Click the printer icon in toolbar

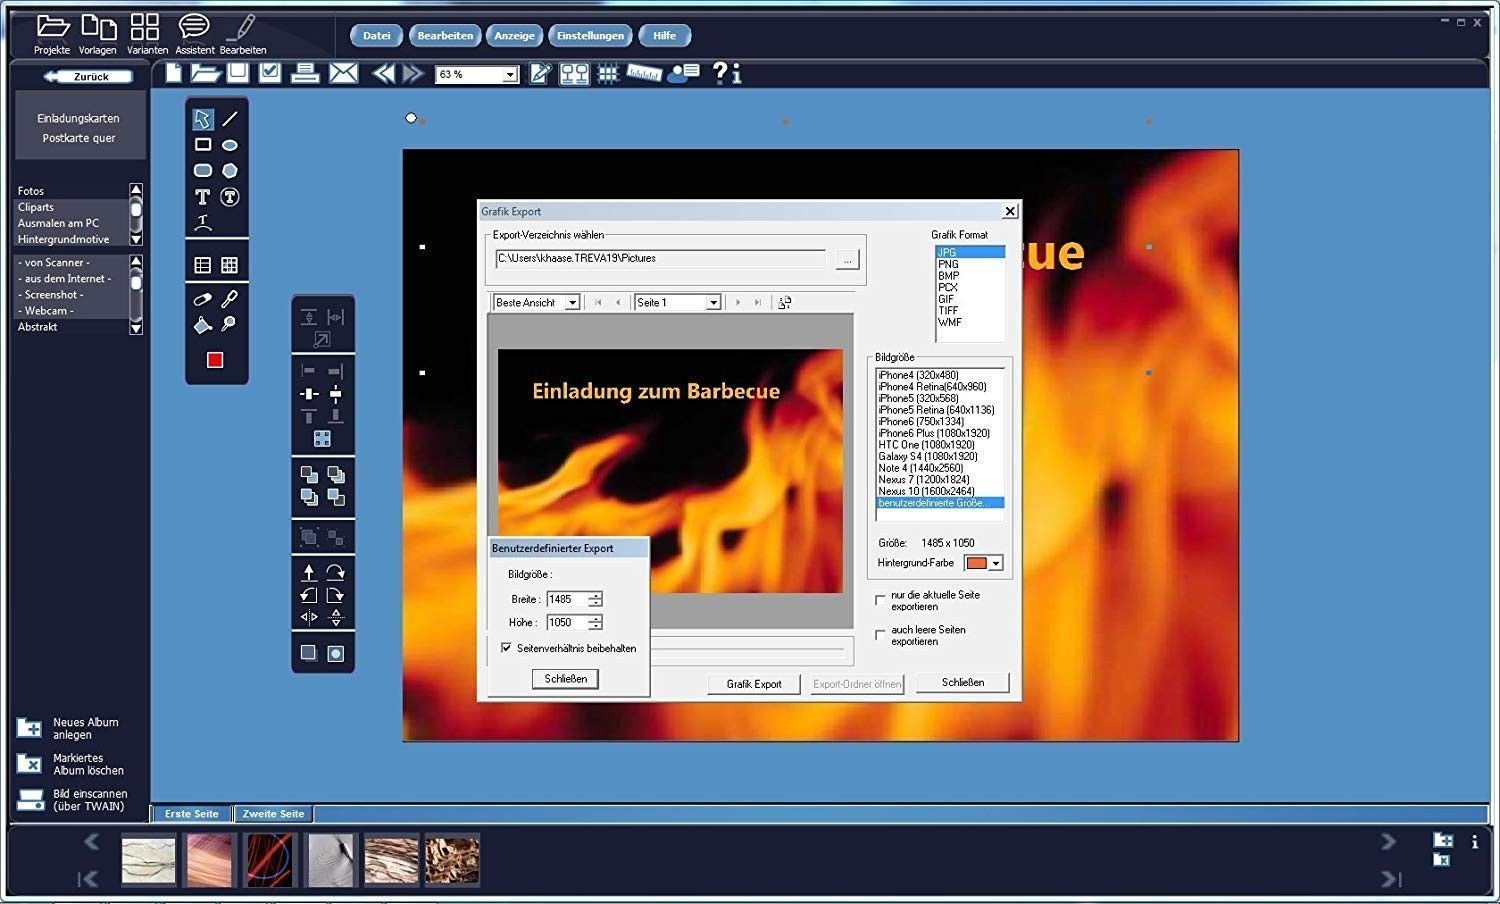coord(305,73)
